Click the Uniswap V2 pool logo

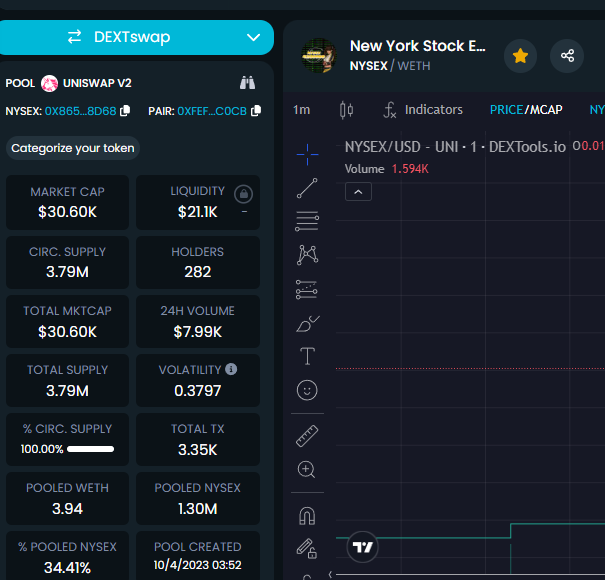pyautogui.click(x=49, y=83)
